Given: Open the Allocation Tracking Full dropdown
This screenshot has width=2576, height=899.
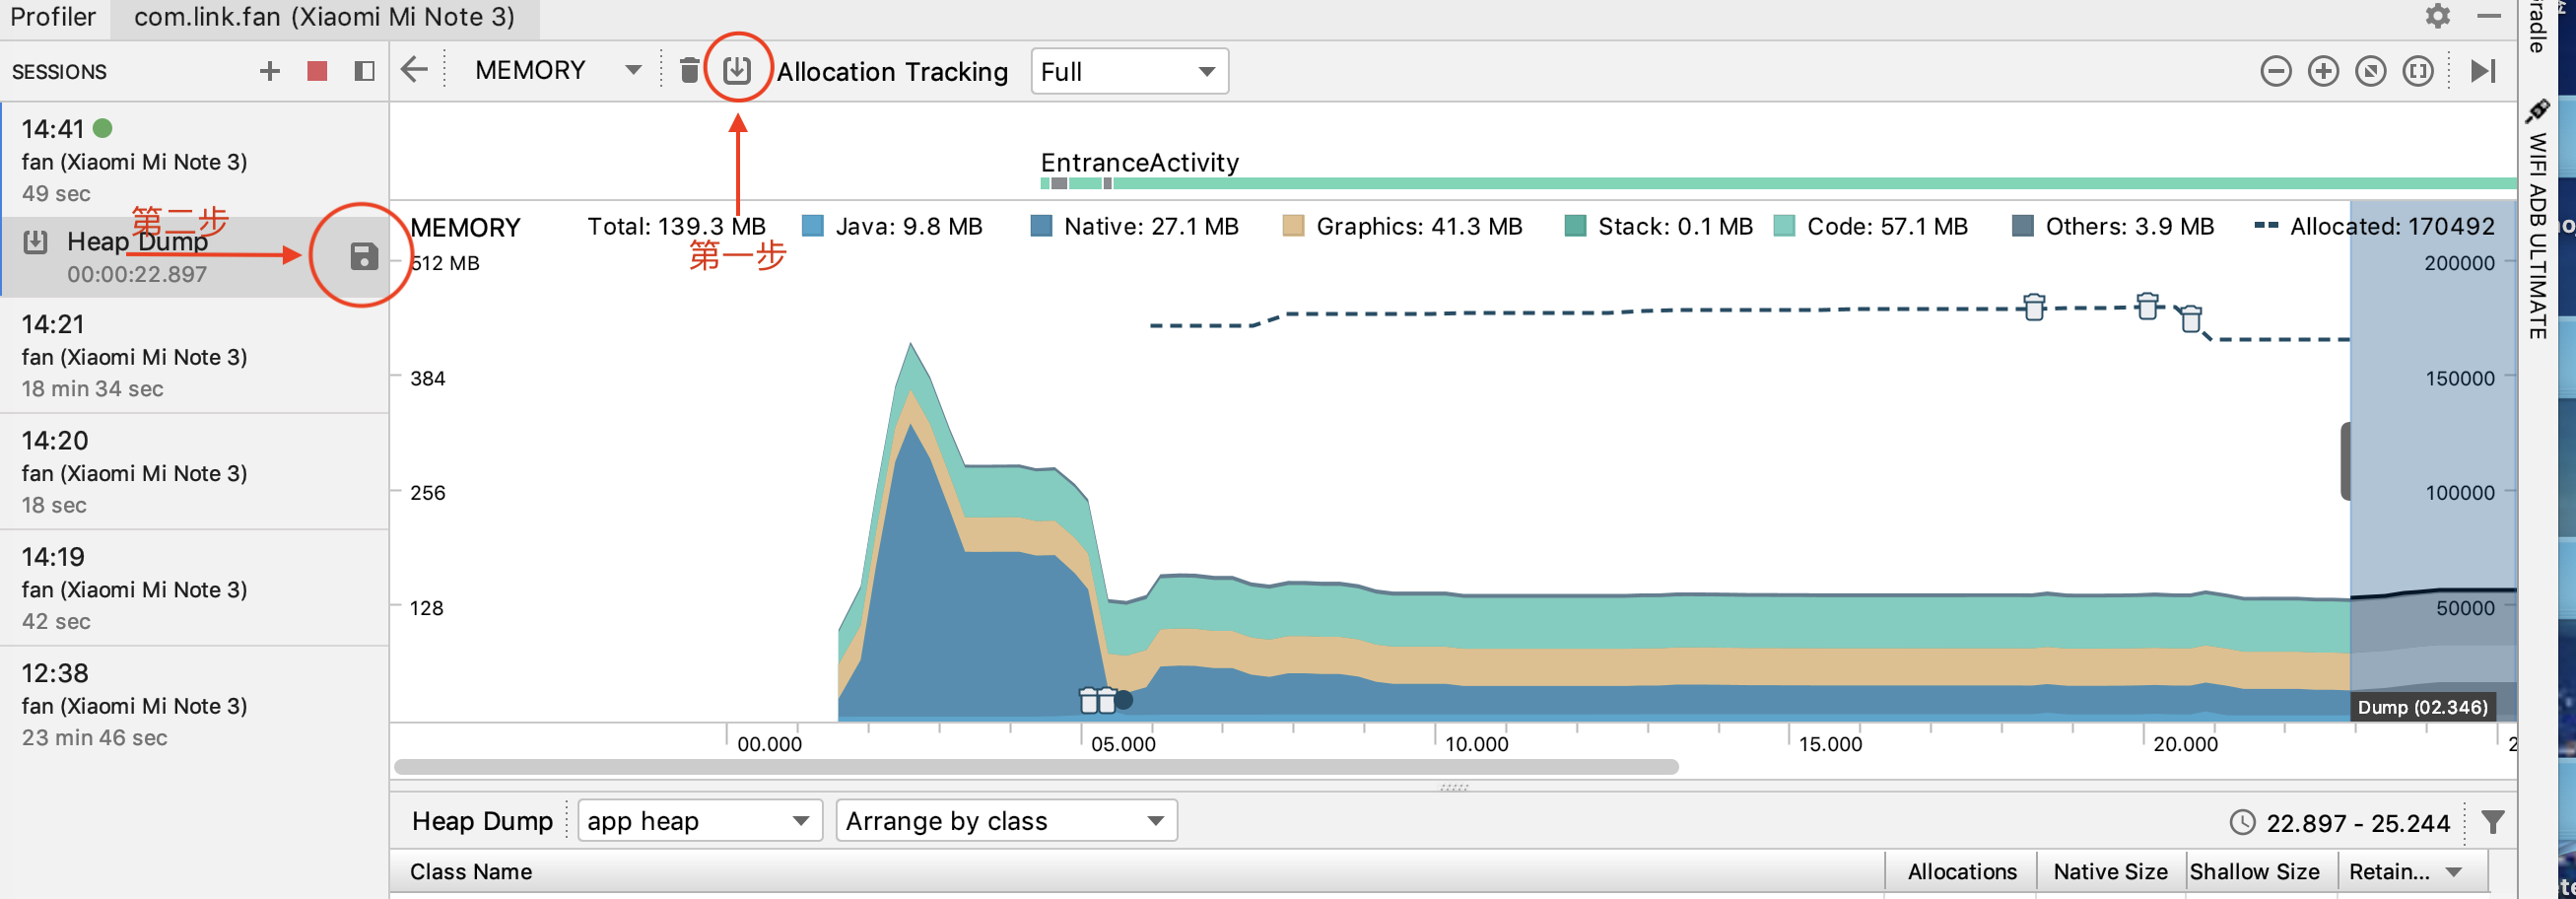Looking at the screenshot, I should click(x=1129, y=71).
